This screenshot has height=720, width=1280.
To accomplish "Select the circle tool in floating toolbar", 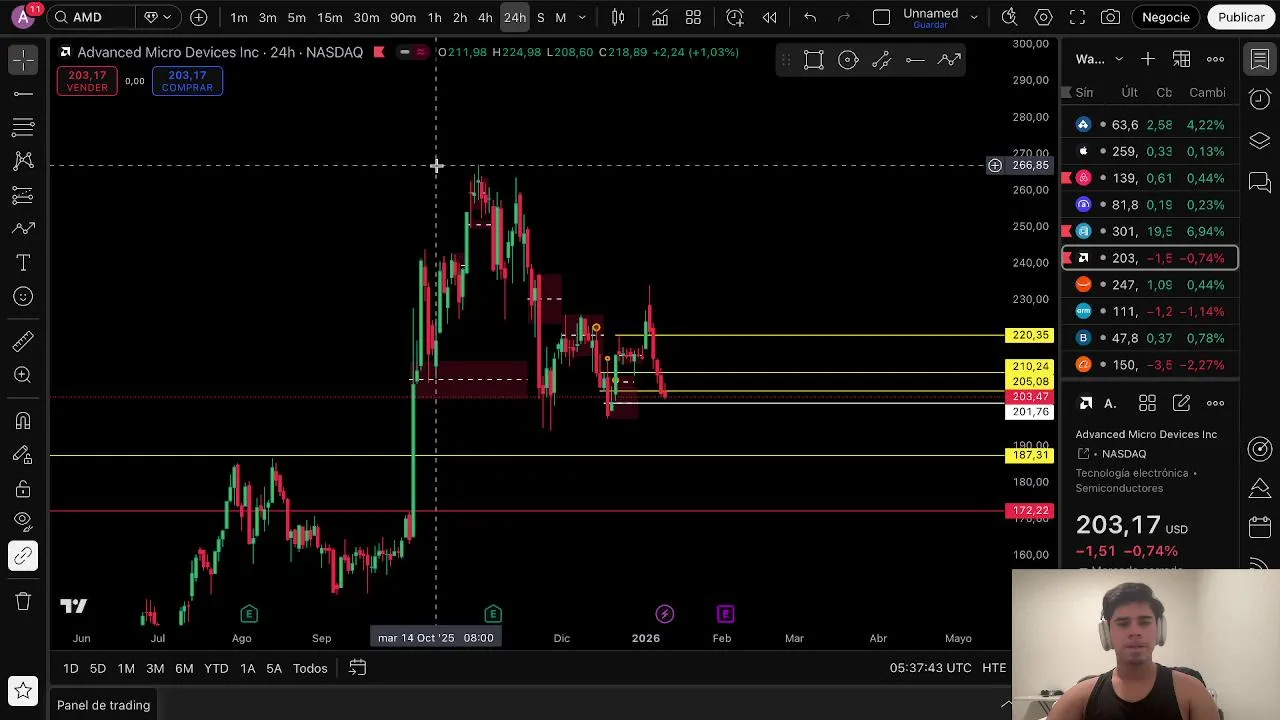I will (848, 61).
